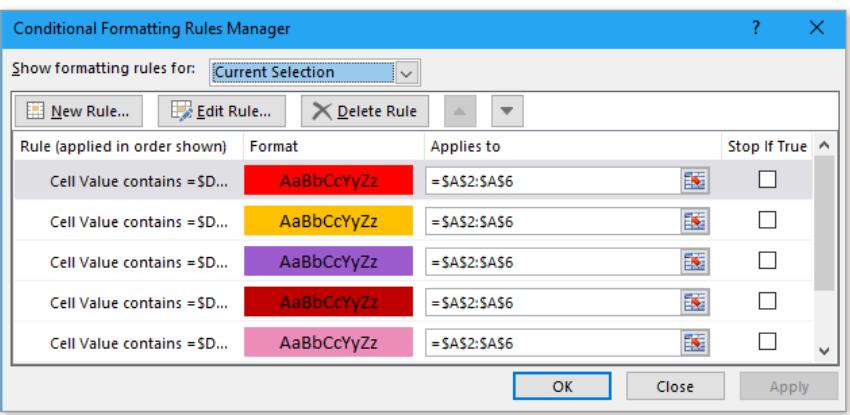850x415 pixels.
Task: Click range selector icon for red rule
Action: click(x=693, y=180)
